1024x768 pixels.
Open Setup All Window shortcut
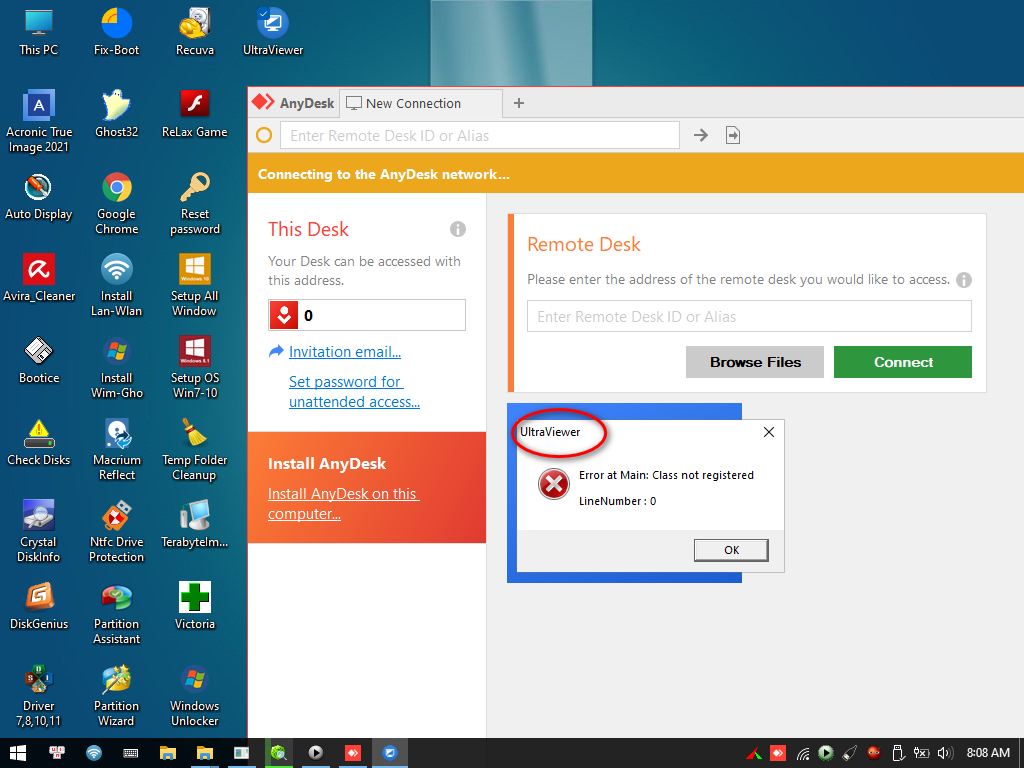[x=195, y=285]
